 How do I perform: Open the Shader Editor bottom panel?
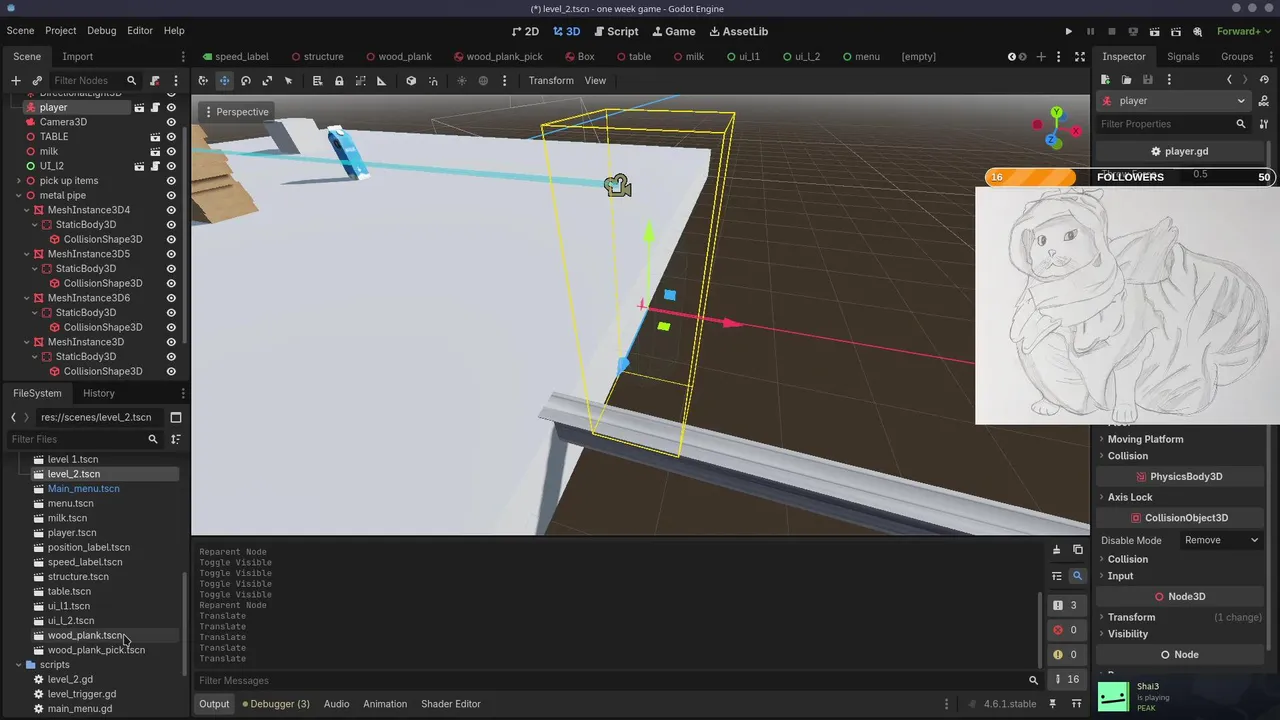pos(451,704)
